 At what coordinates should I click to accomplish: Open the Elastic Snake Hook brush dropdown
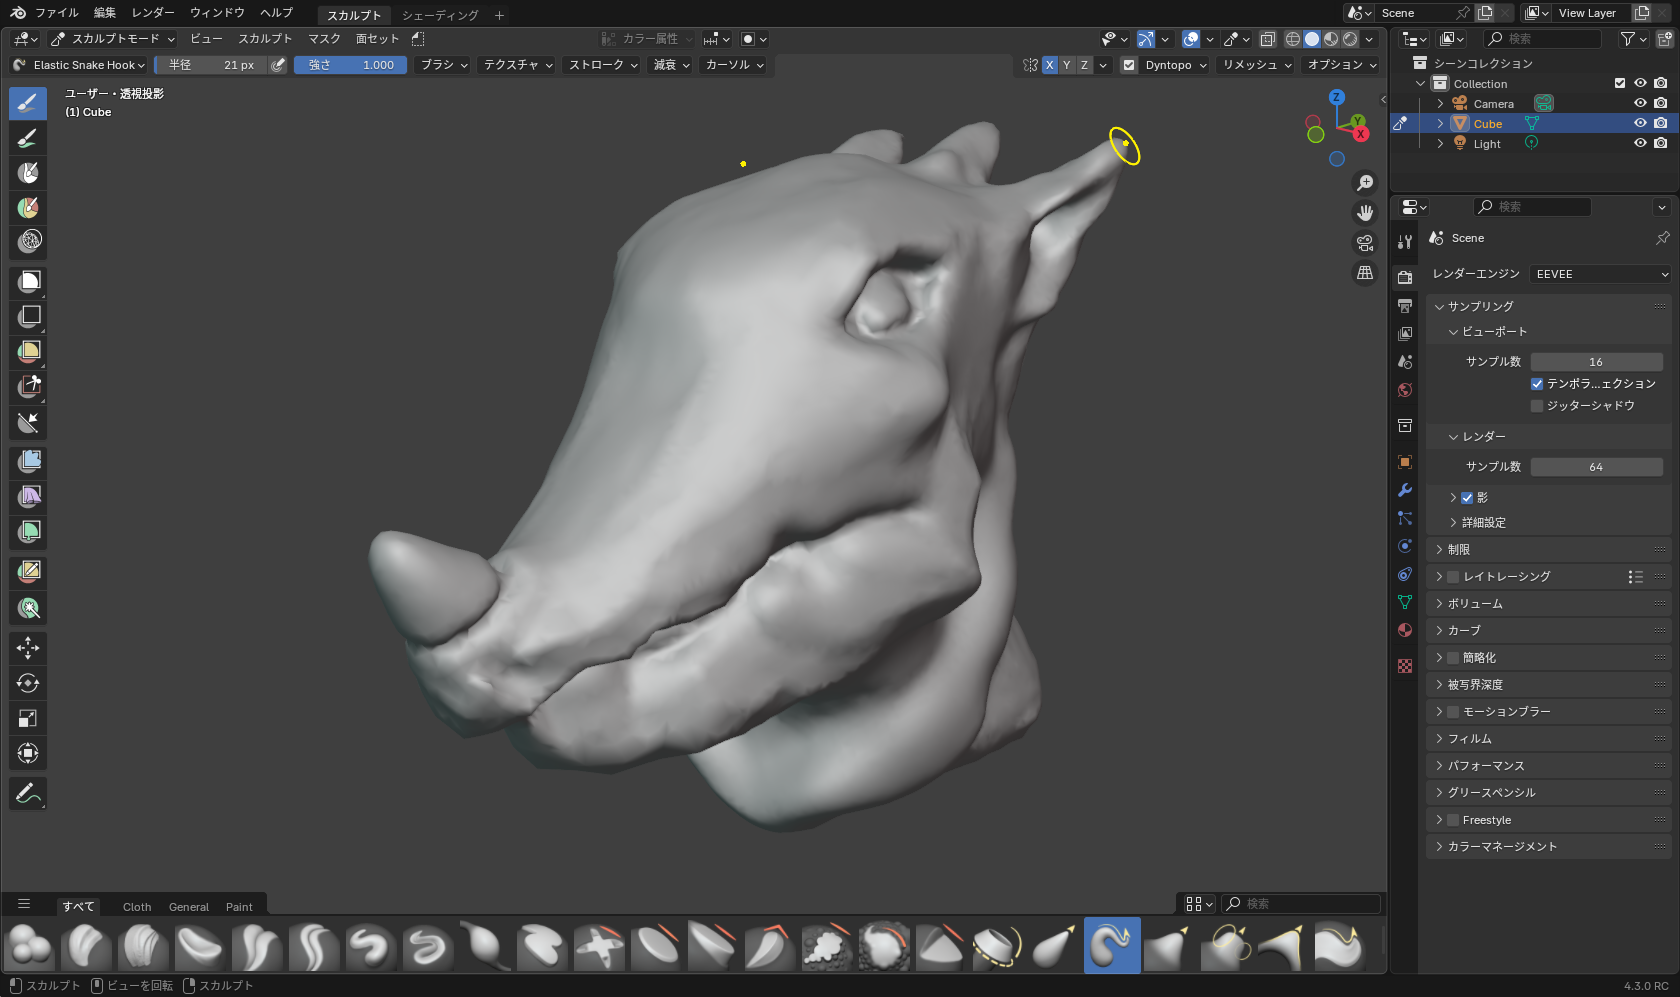point(80,65)
